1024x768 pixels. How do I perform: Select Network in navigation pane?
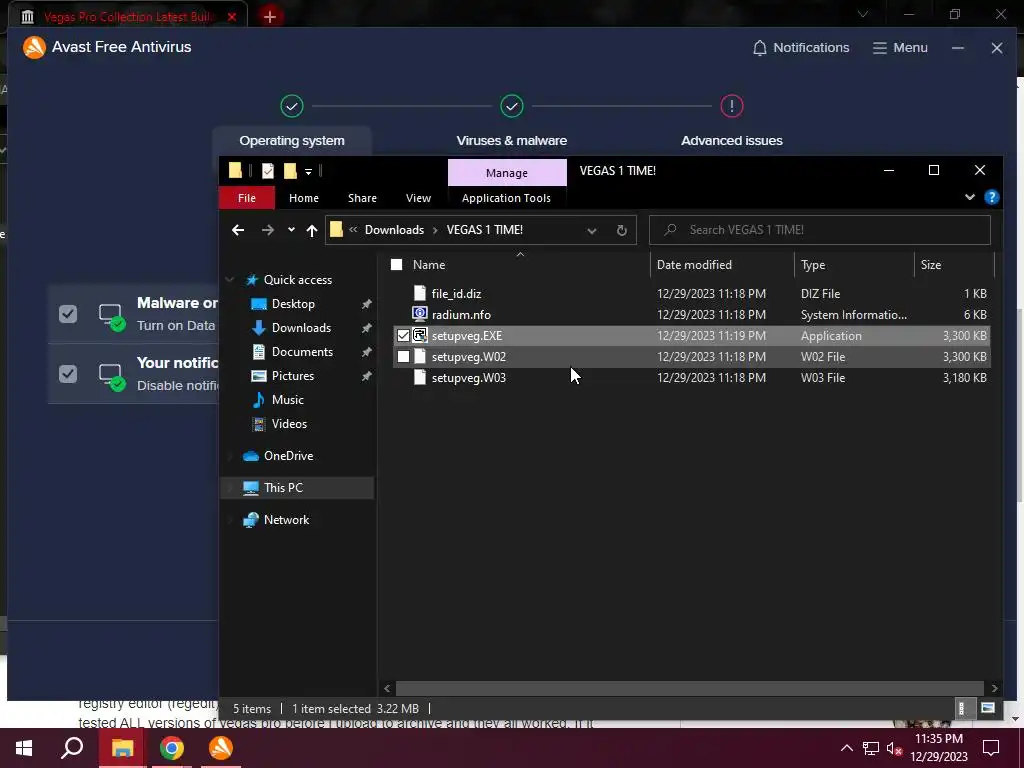(286, 520)
